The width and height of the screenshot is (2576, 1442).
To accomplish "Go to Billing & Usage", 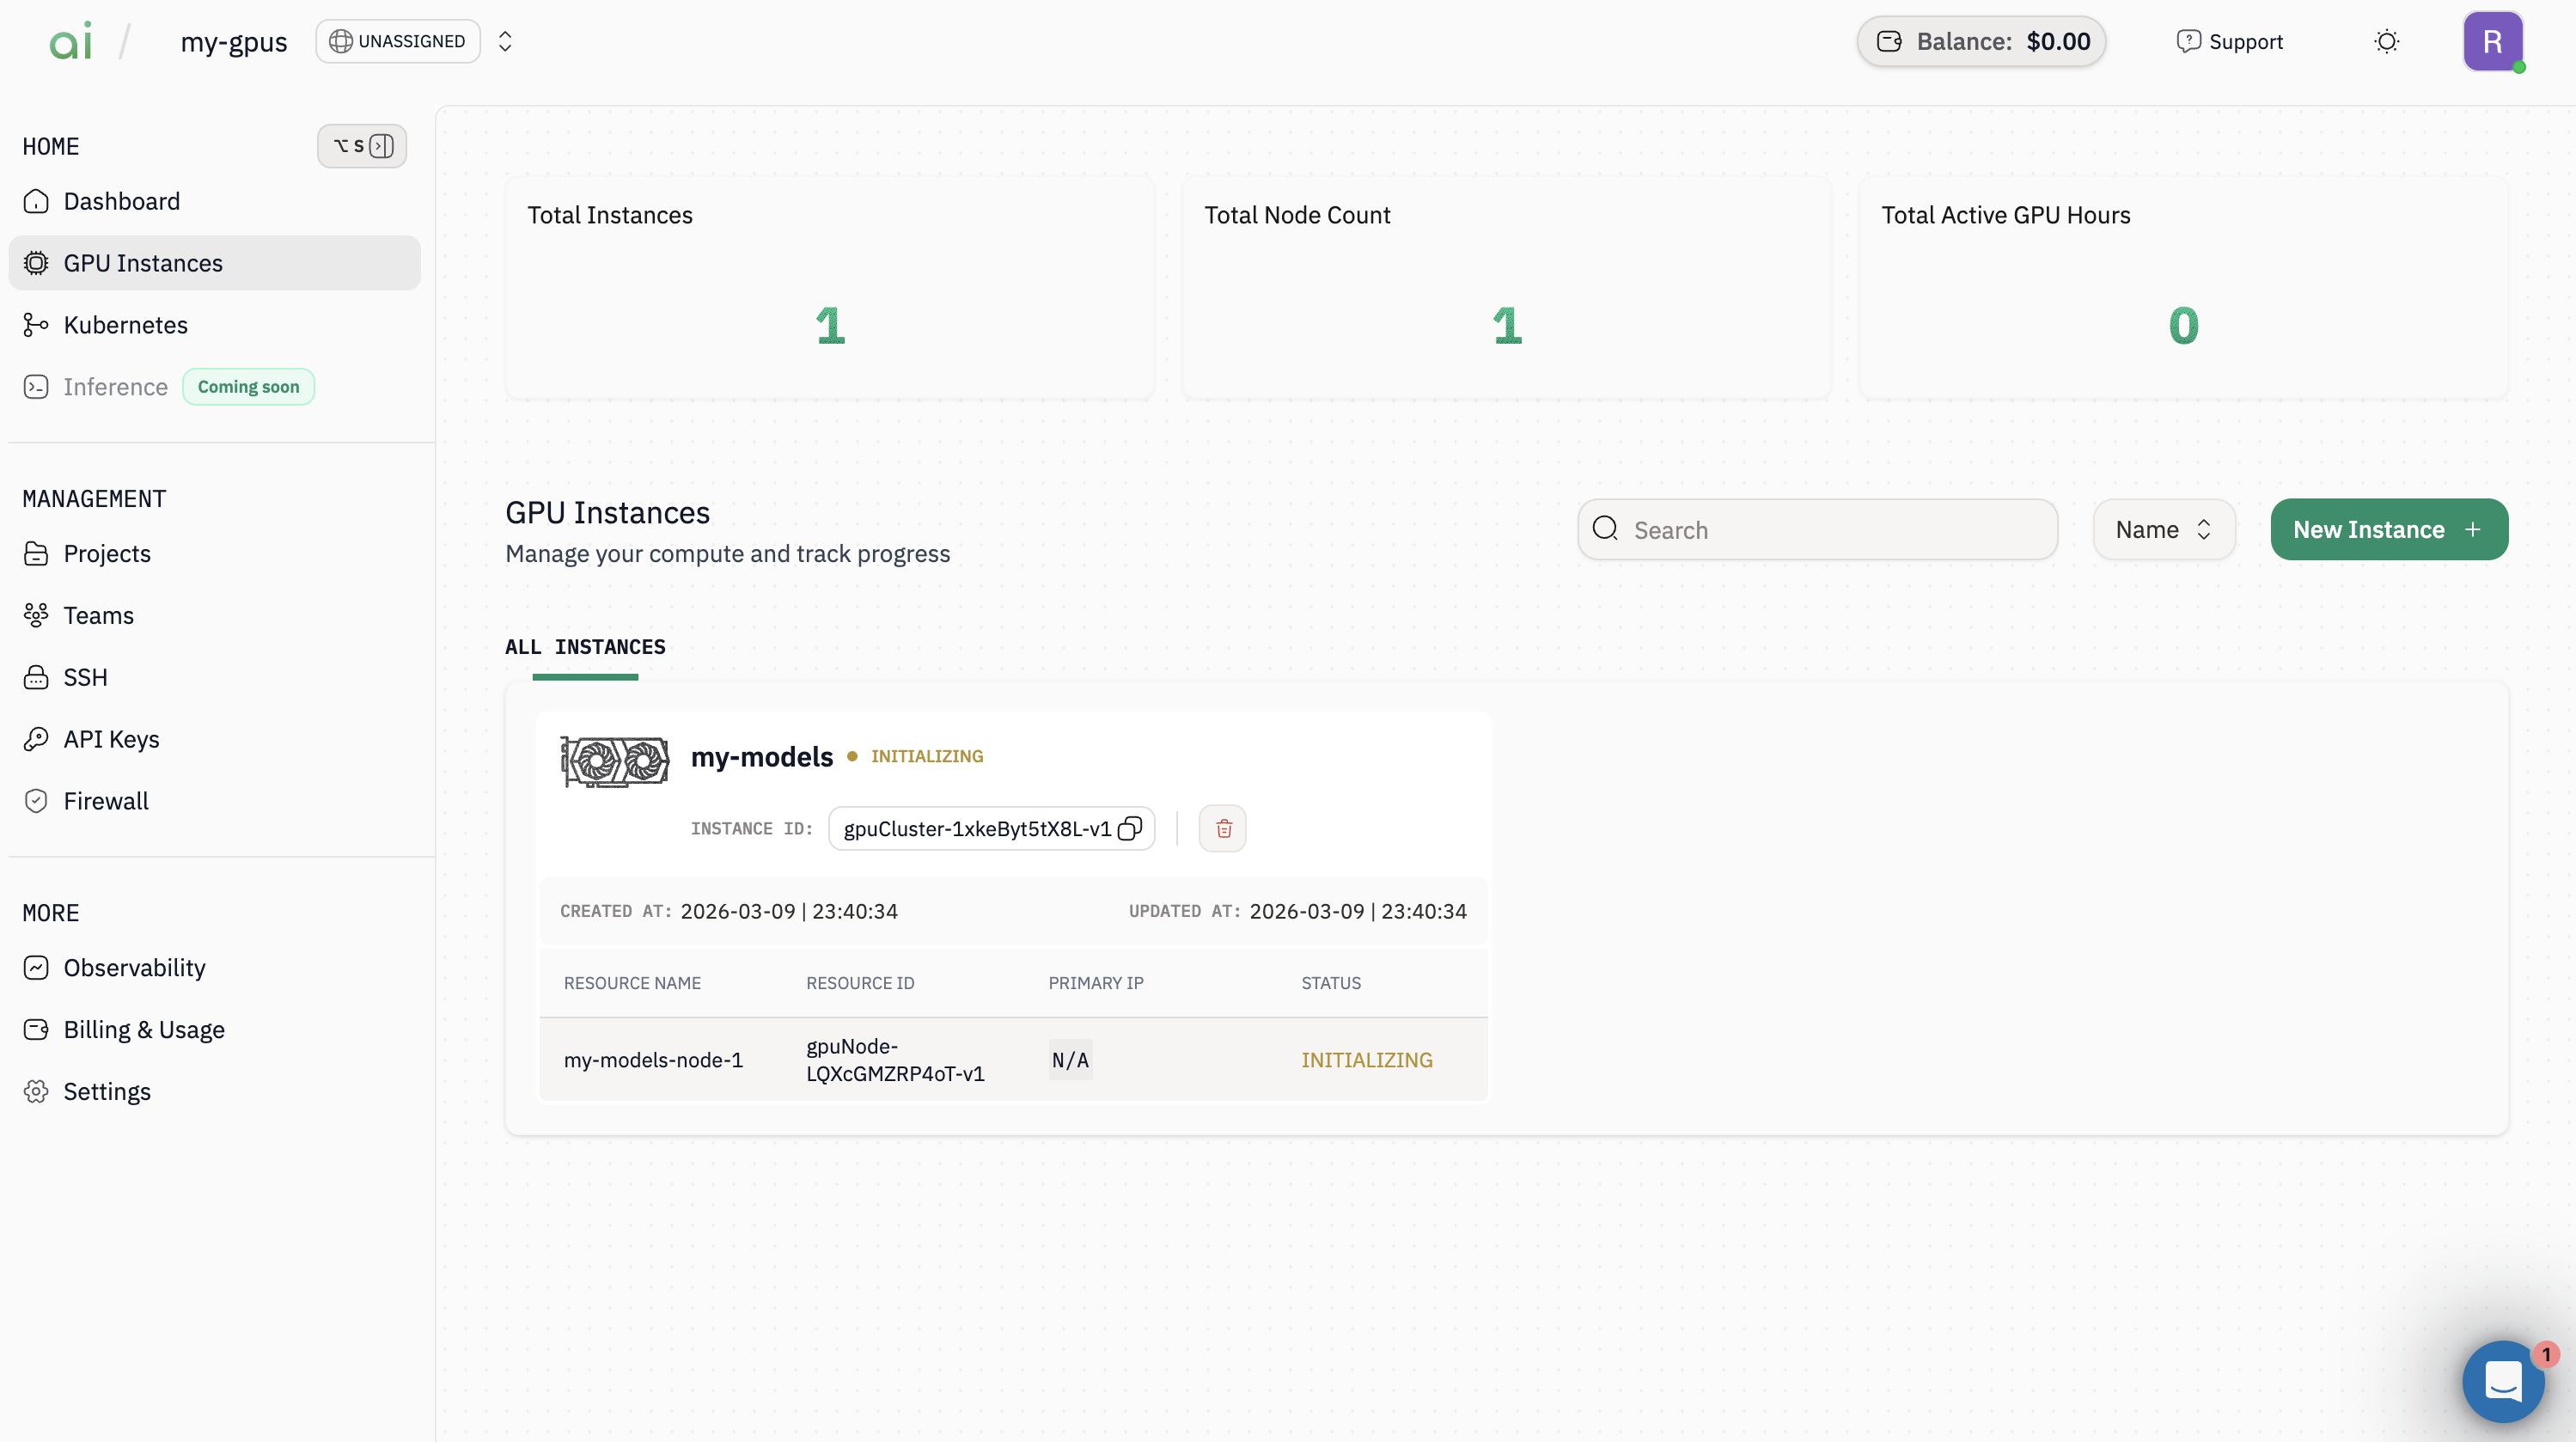I will point(143,1029).
